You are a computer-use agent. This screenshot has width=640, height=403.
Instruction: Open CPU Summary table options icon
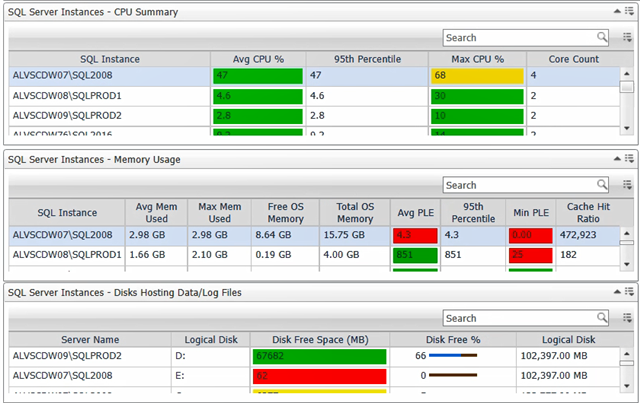(x=627, y=38)
